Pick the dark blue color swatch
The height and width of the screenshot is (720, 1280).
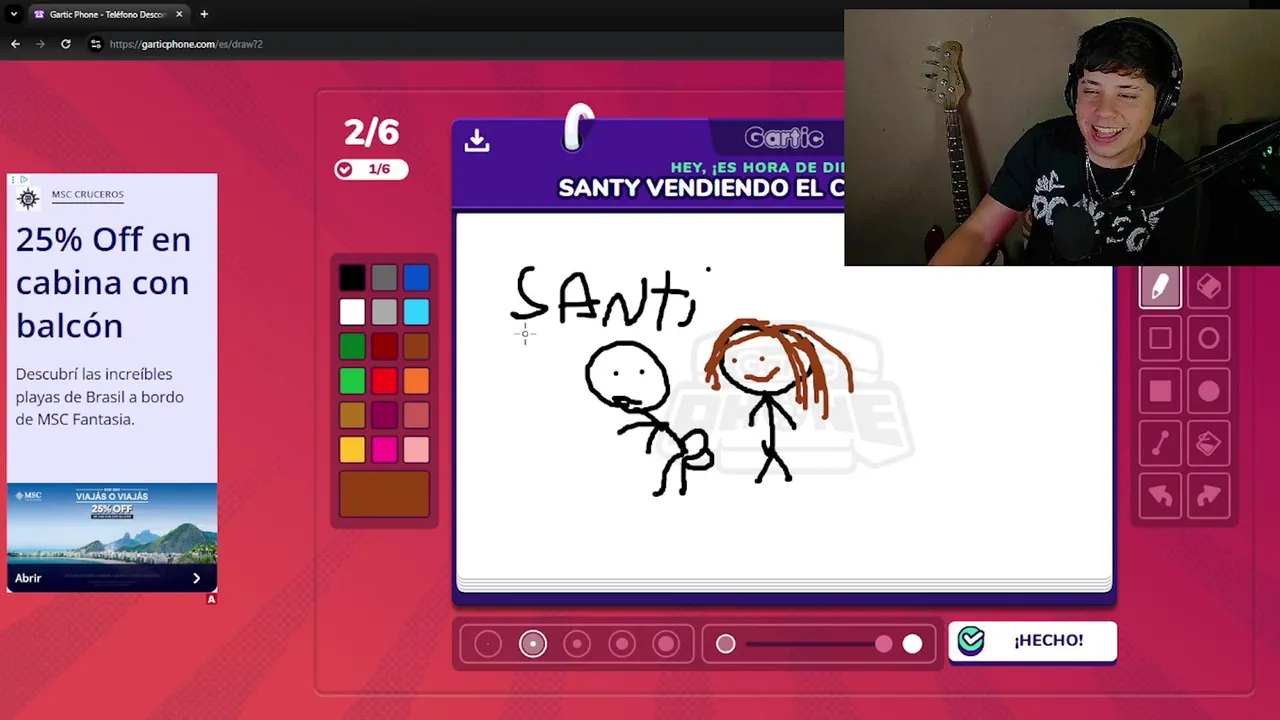[x=416, y=278]
